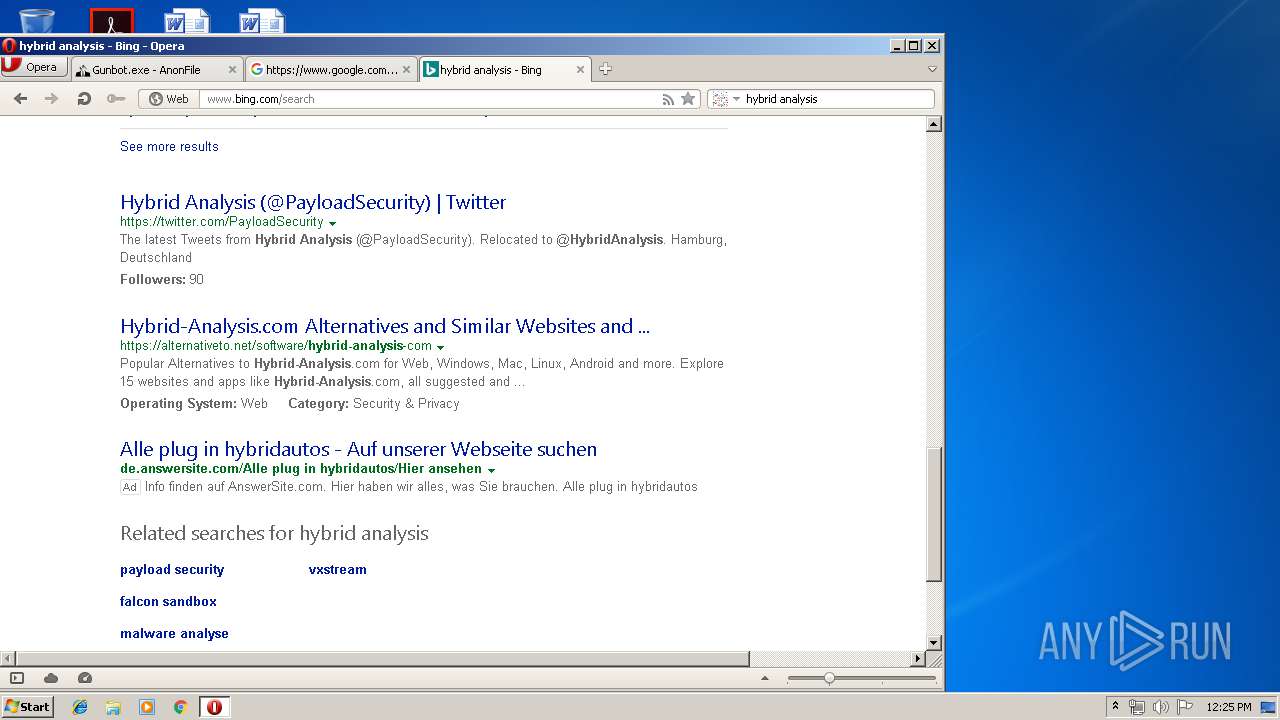Launch Internet Explorer from taskbar
The height and width of the screenshot is (720, 1280).
point(80,707)
